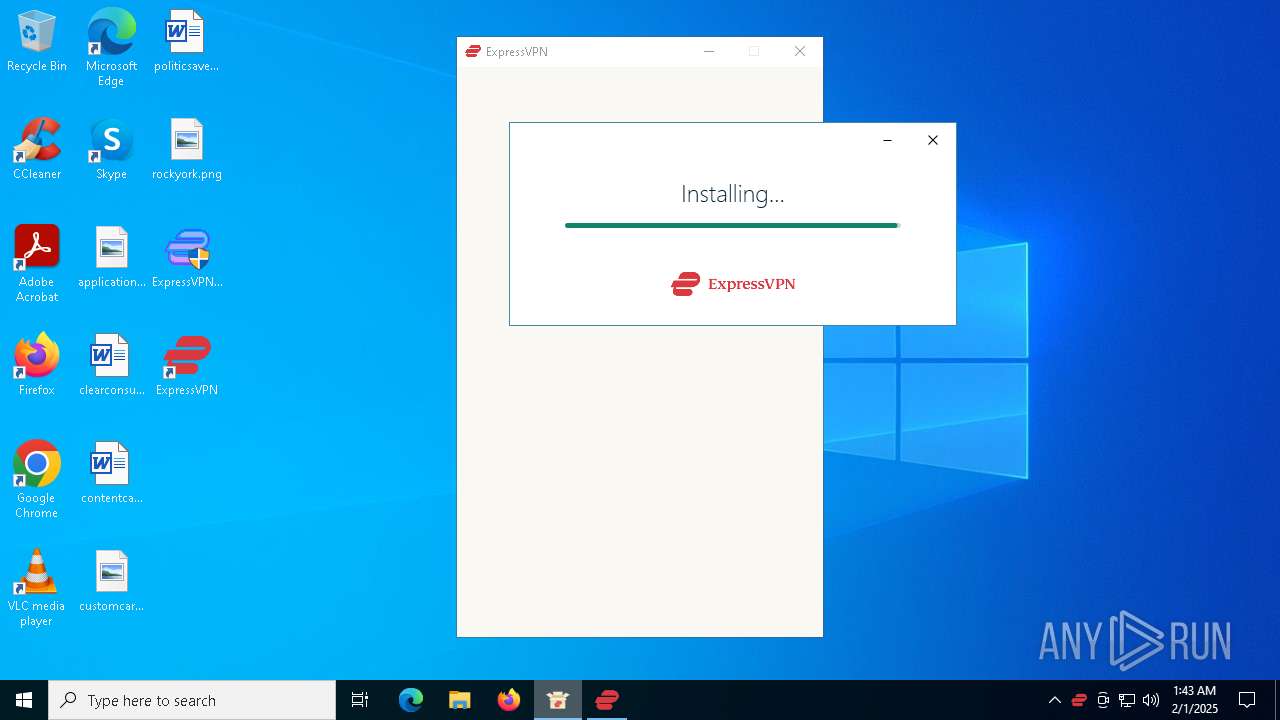Image resolution: width=1280 pixels, height=720 pixels.
Task: Open Task View on the taskbar
Action: point(360,700)
